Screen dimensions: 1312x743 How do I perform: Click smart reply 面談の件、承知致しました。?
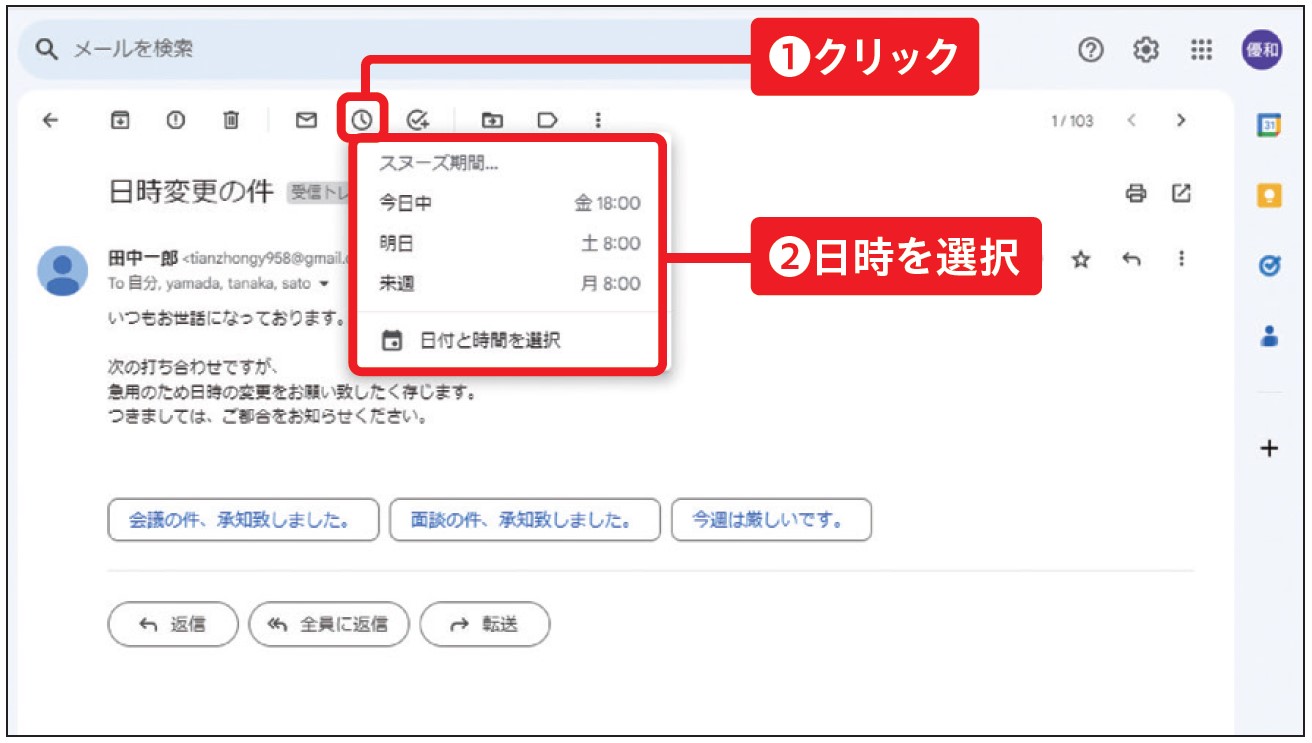coord(525,520)
